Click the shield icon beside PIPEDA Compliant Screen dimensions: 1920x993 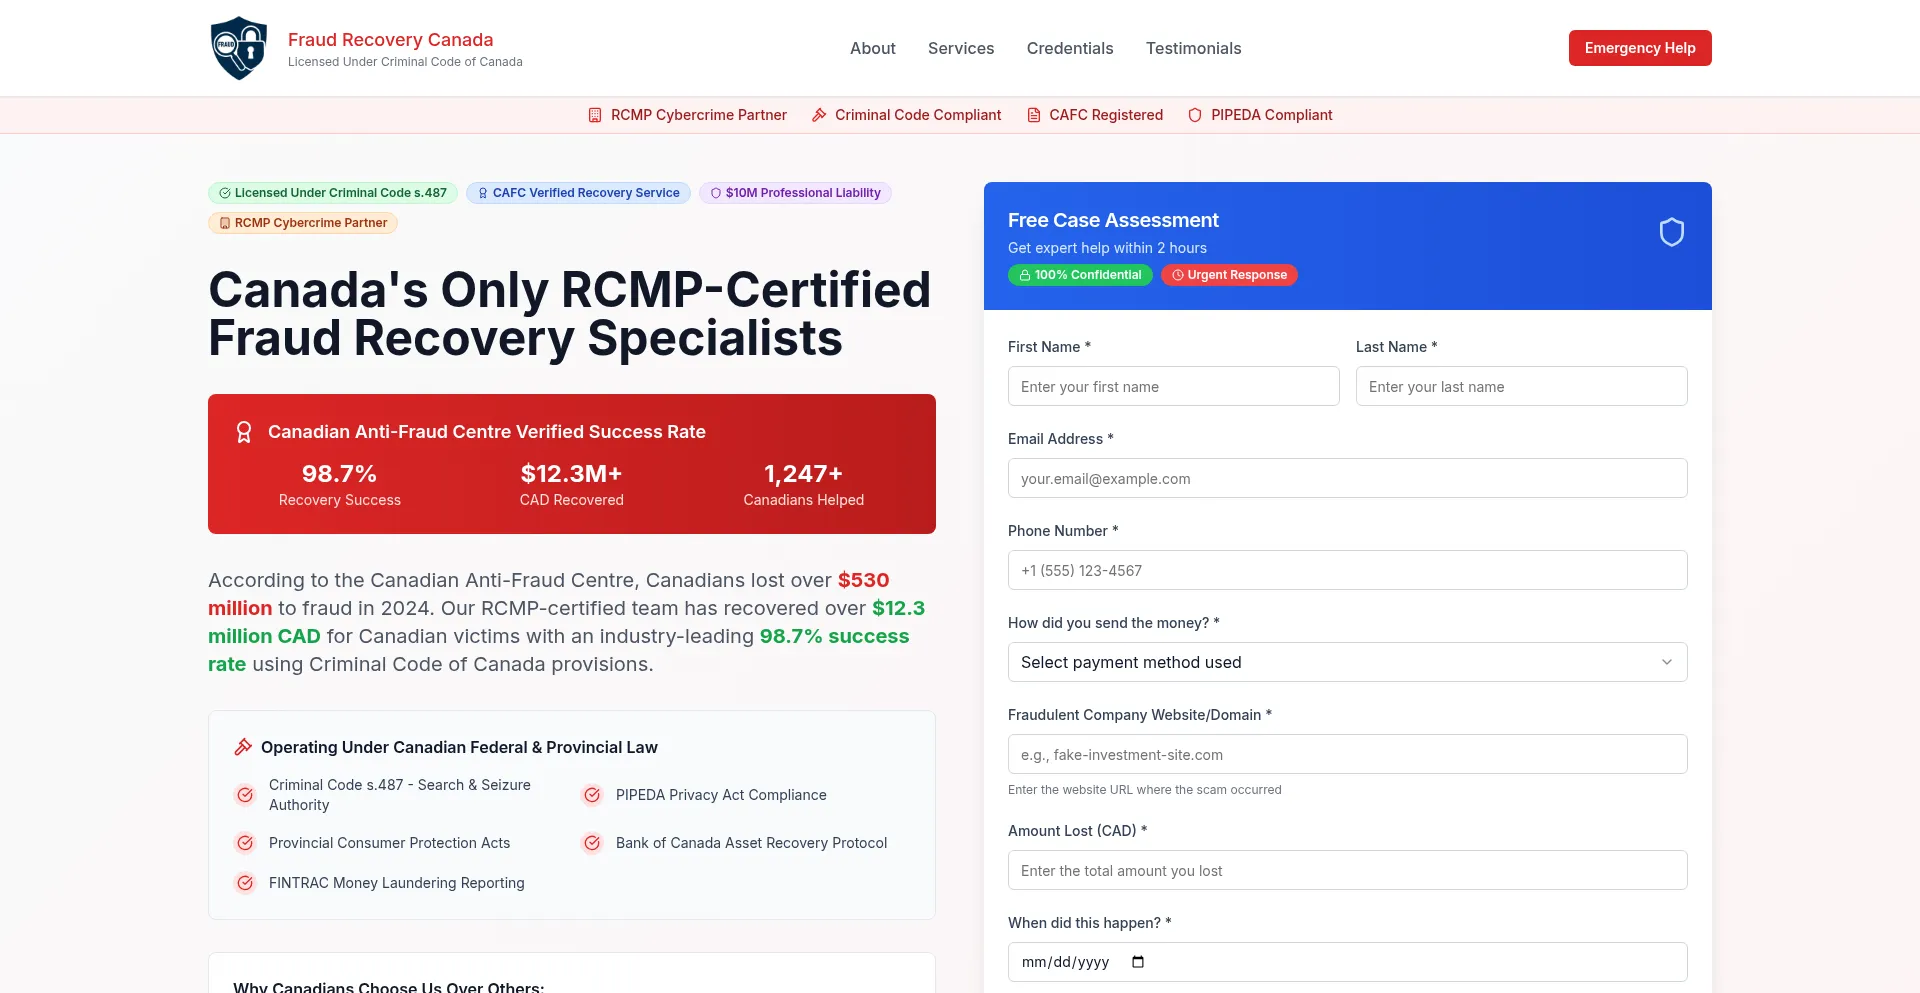pos(1195,115)
